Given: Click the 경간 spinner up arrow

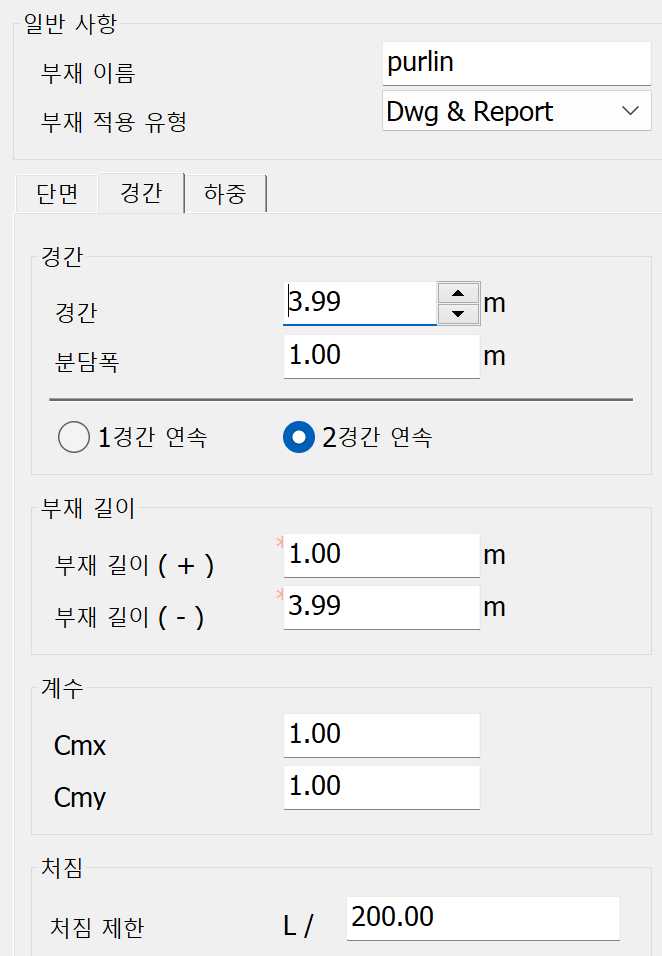Looking at the screenshot, I should pyautogui.click(x=458, y=292).
